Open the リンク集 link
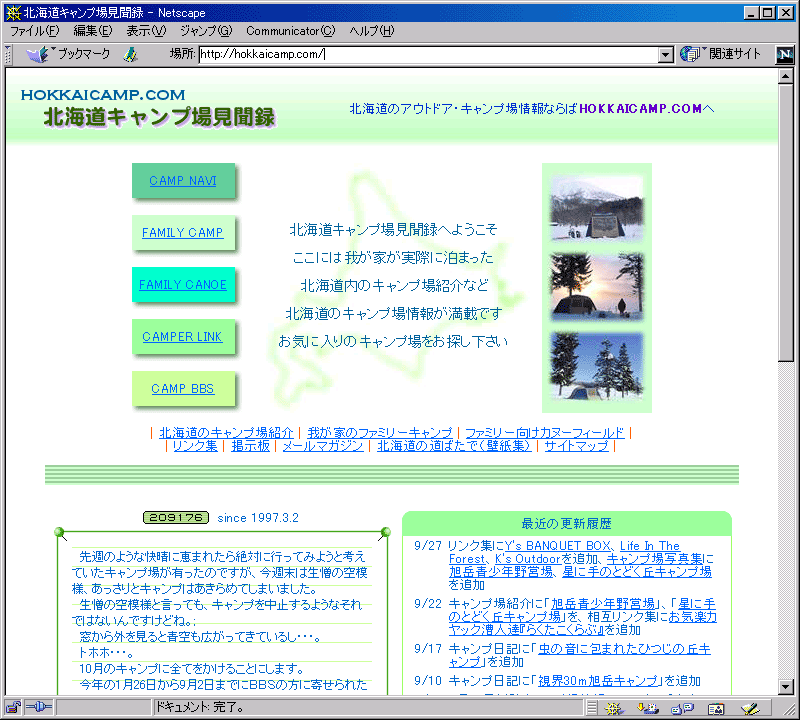 tap(195, 446)
